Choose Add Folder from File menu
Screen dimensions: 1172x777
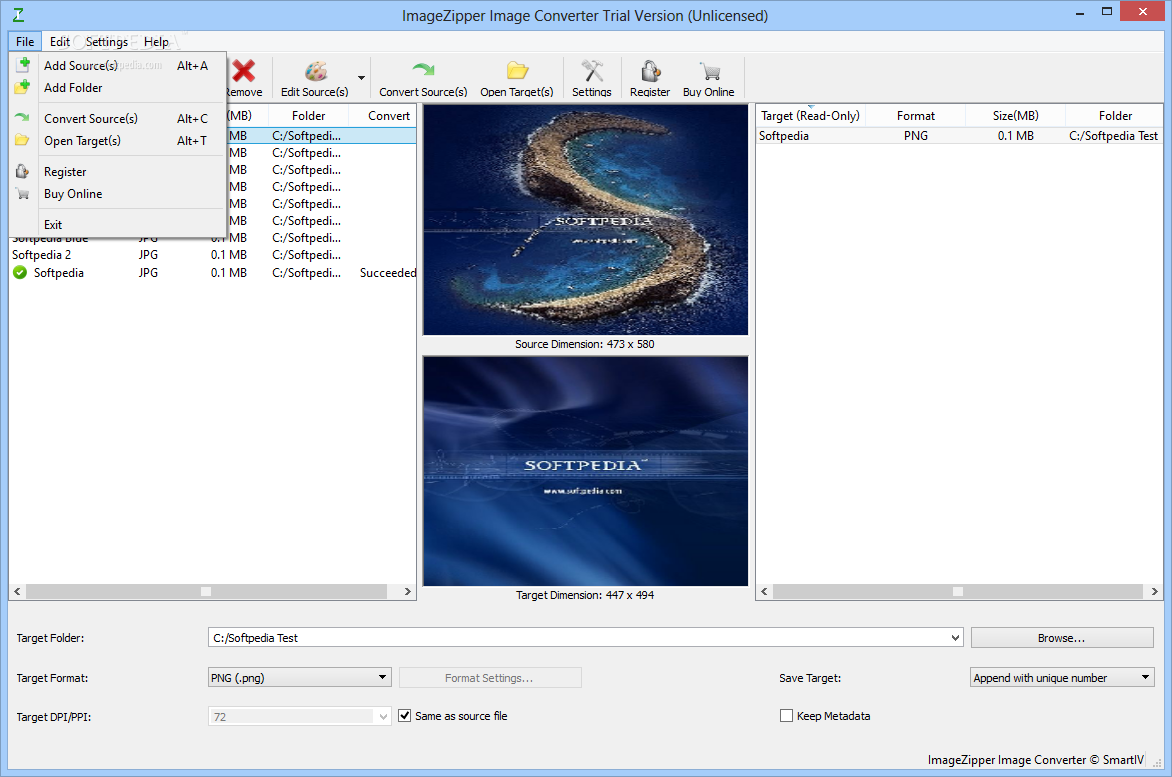tap(118, 87)
